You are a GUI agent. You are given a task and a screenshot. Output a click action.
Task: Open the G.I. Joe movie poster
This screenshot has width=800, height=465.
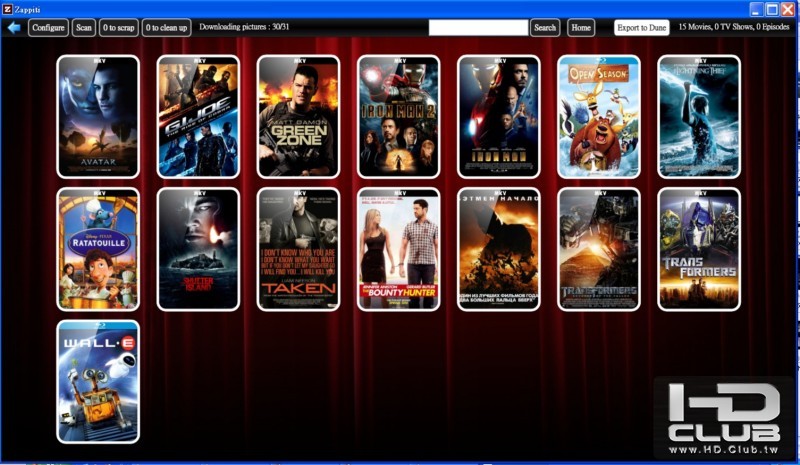point(198,117)
